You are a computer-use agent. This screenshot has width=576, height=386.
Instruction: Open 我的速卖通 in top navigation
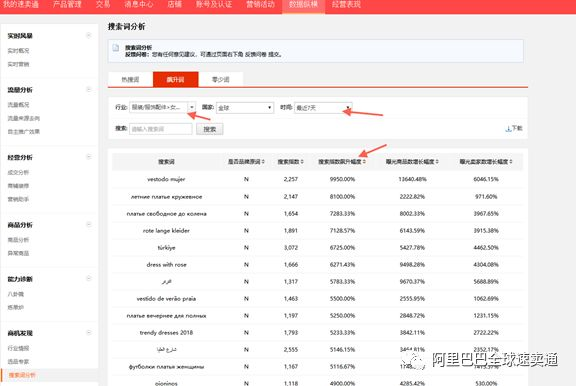[21, 4]
